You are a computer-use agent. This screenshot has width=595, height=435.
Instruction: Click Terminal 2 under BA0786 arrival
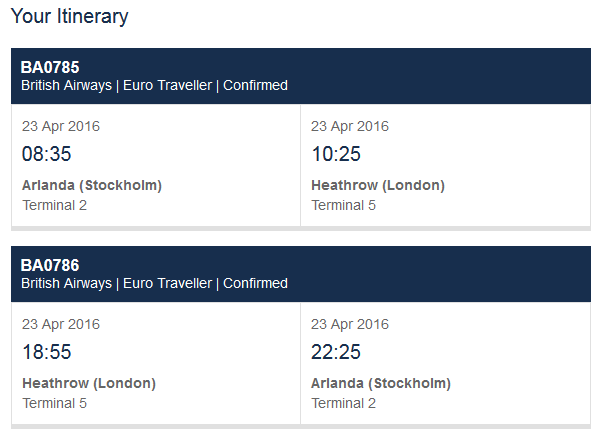click(344, 403)
